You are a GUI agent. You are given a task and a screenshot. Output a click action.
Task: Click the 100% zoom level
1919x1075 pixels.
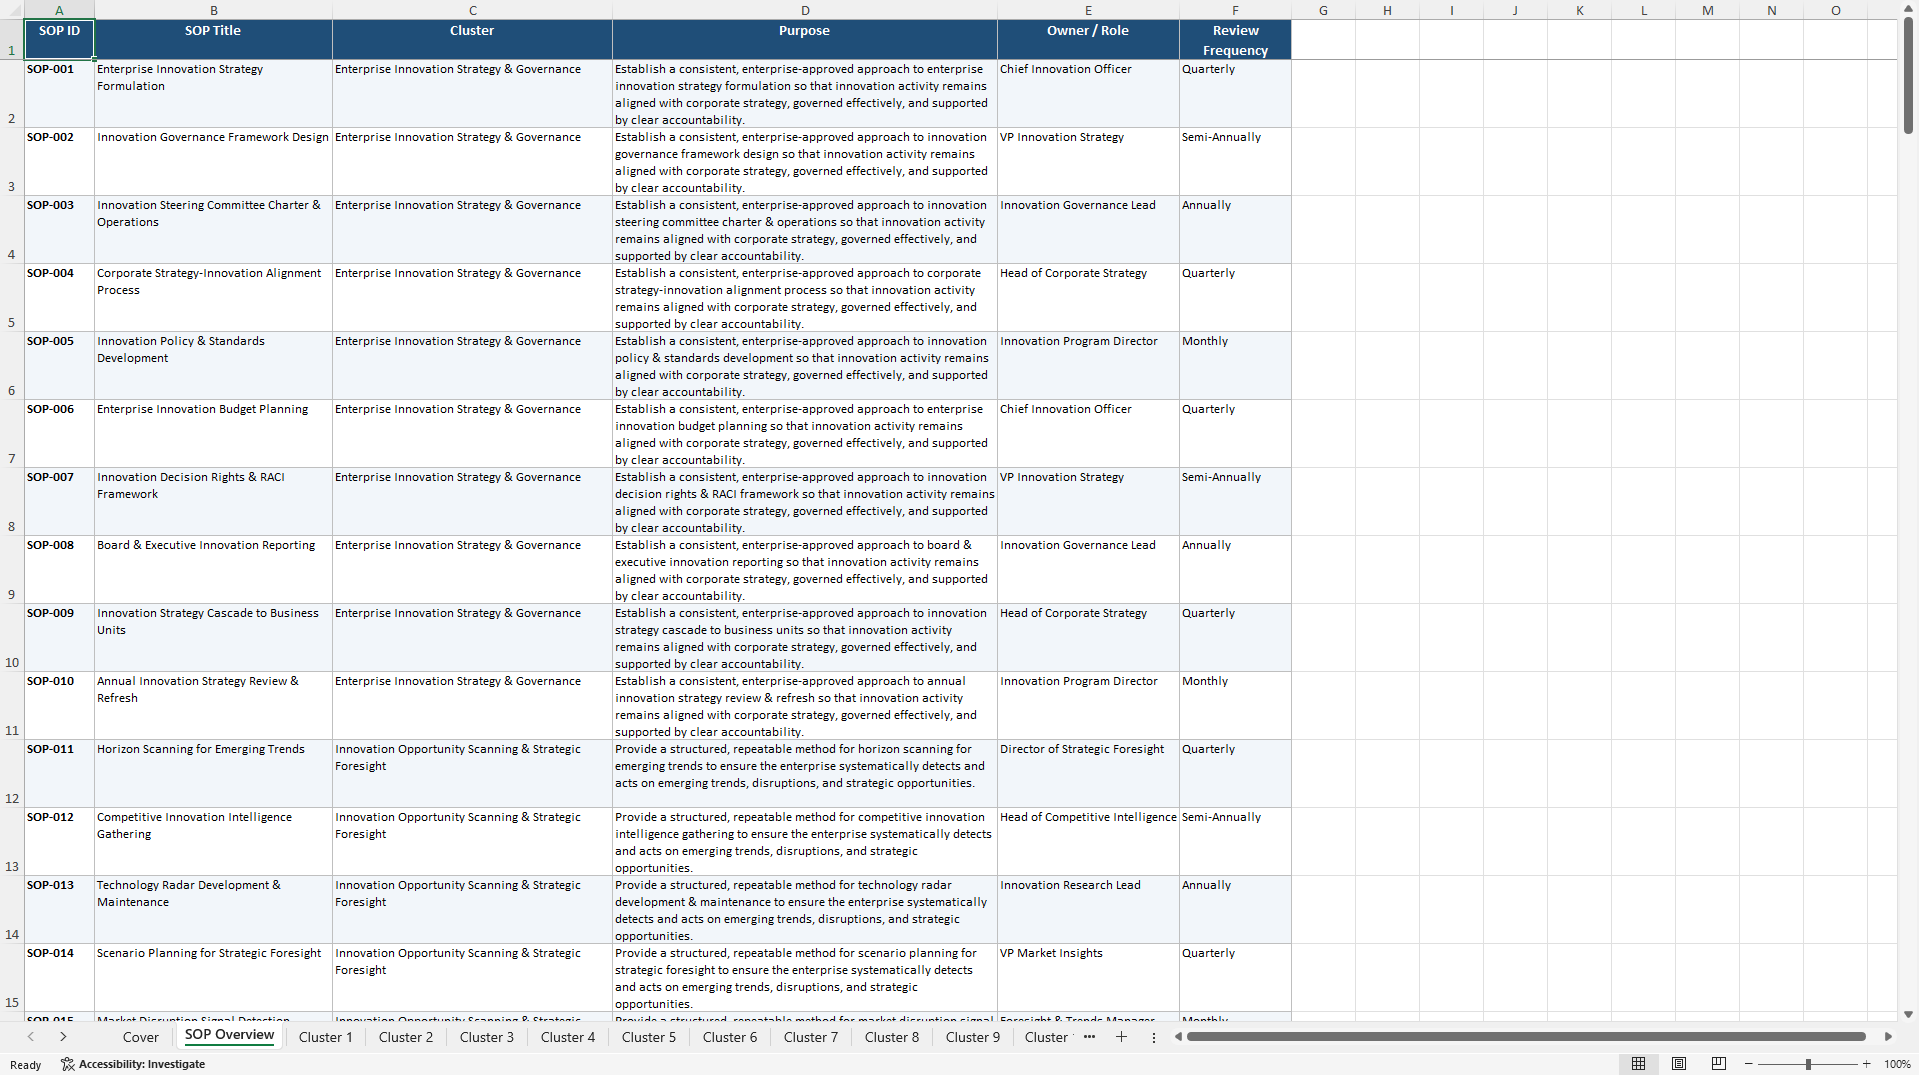point(1897,1064)
